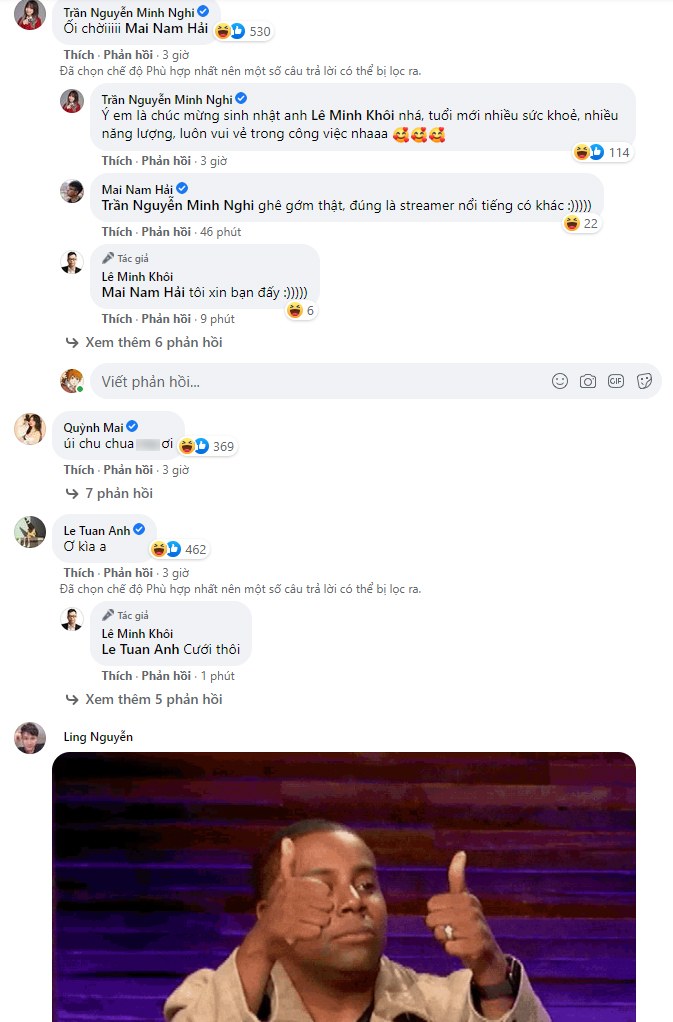Open Mai Nam Hải's profile picture
The height and width of the screenshot is (1022, 673).
coord(71,191)
